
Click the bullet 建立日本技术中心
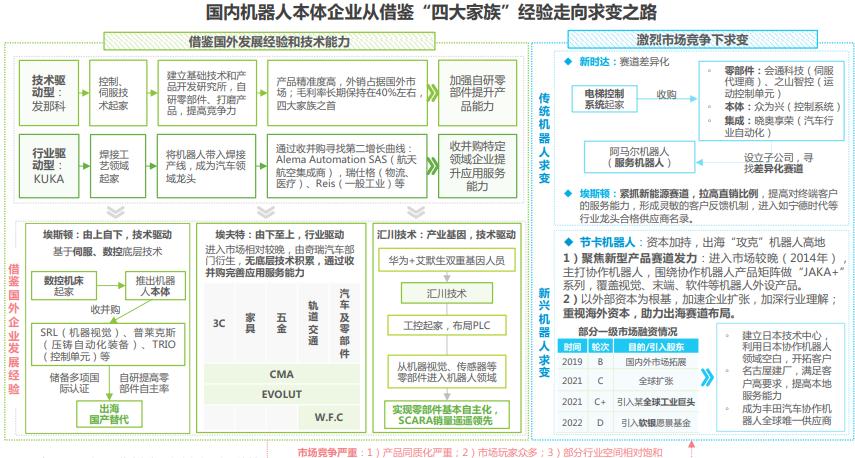click(786, 347)
